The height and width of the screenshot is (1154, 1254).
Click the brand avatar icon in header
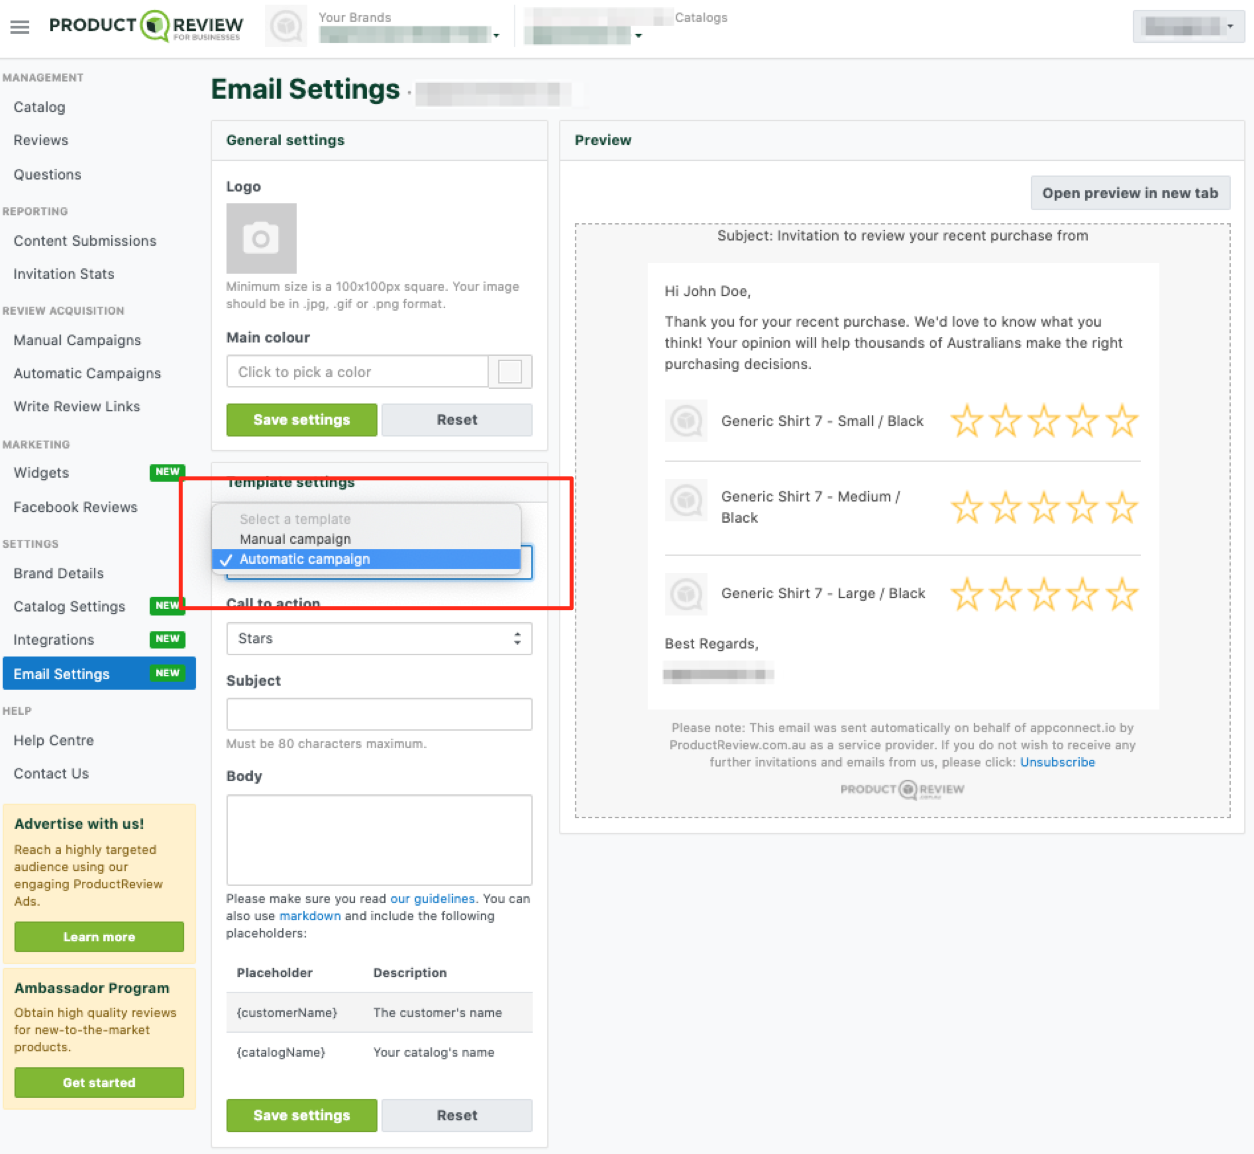286,26
